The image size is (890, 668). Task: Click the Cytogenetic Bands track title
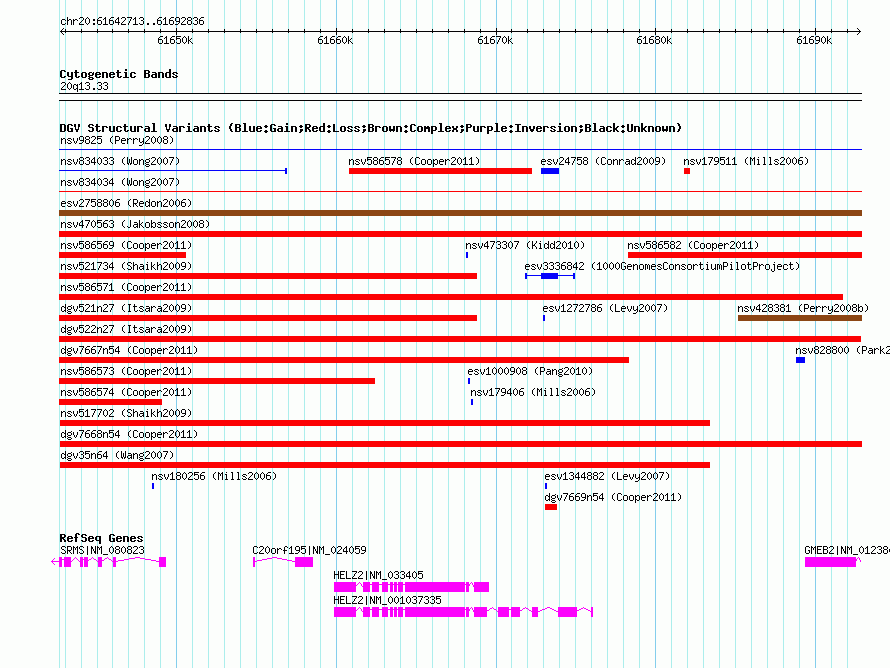(118, 74)
